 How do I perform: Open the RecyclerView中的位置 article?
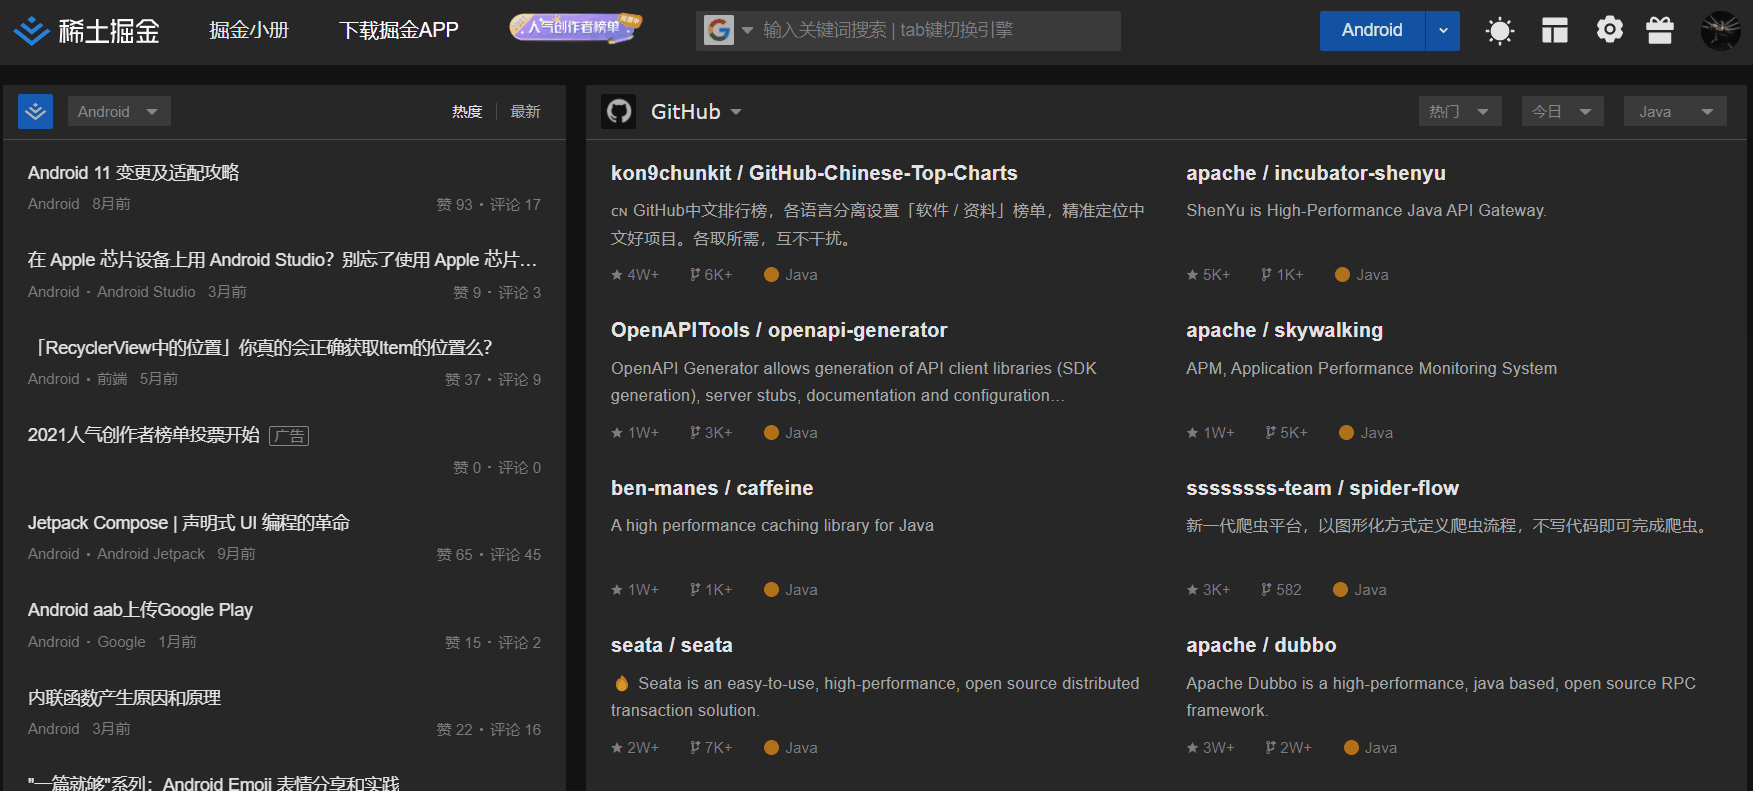click(x=260, y=348)
